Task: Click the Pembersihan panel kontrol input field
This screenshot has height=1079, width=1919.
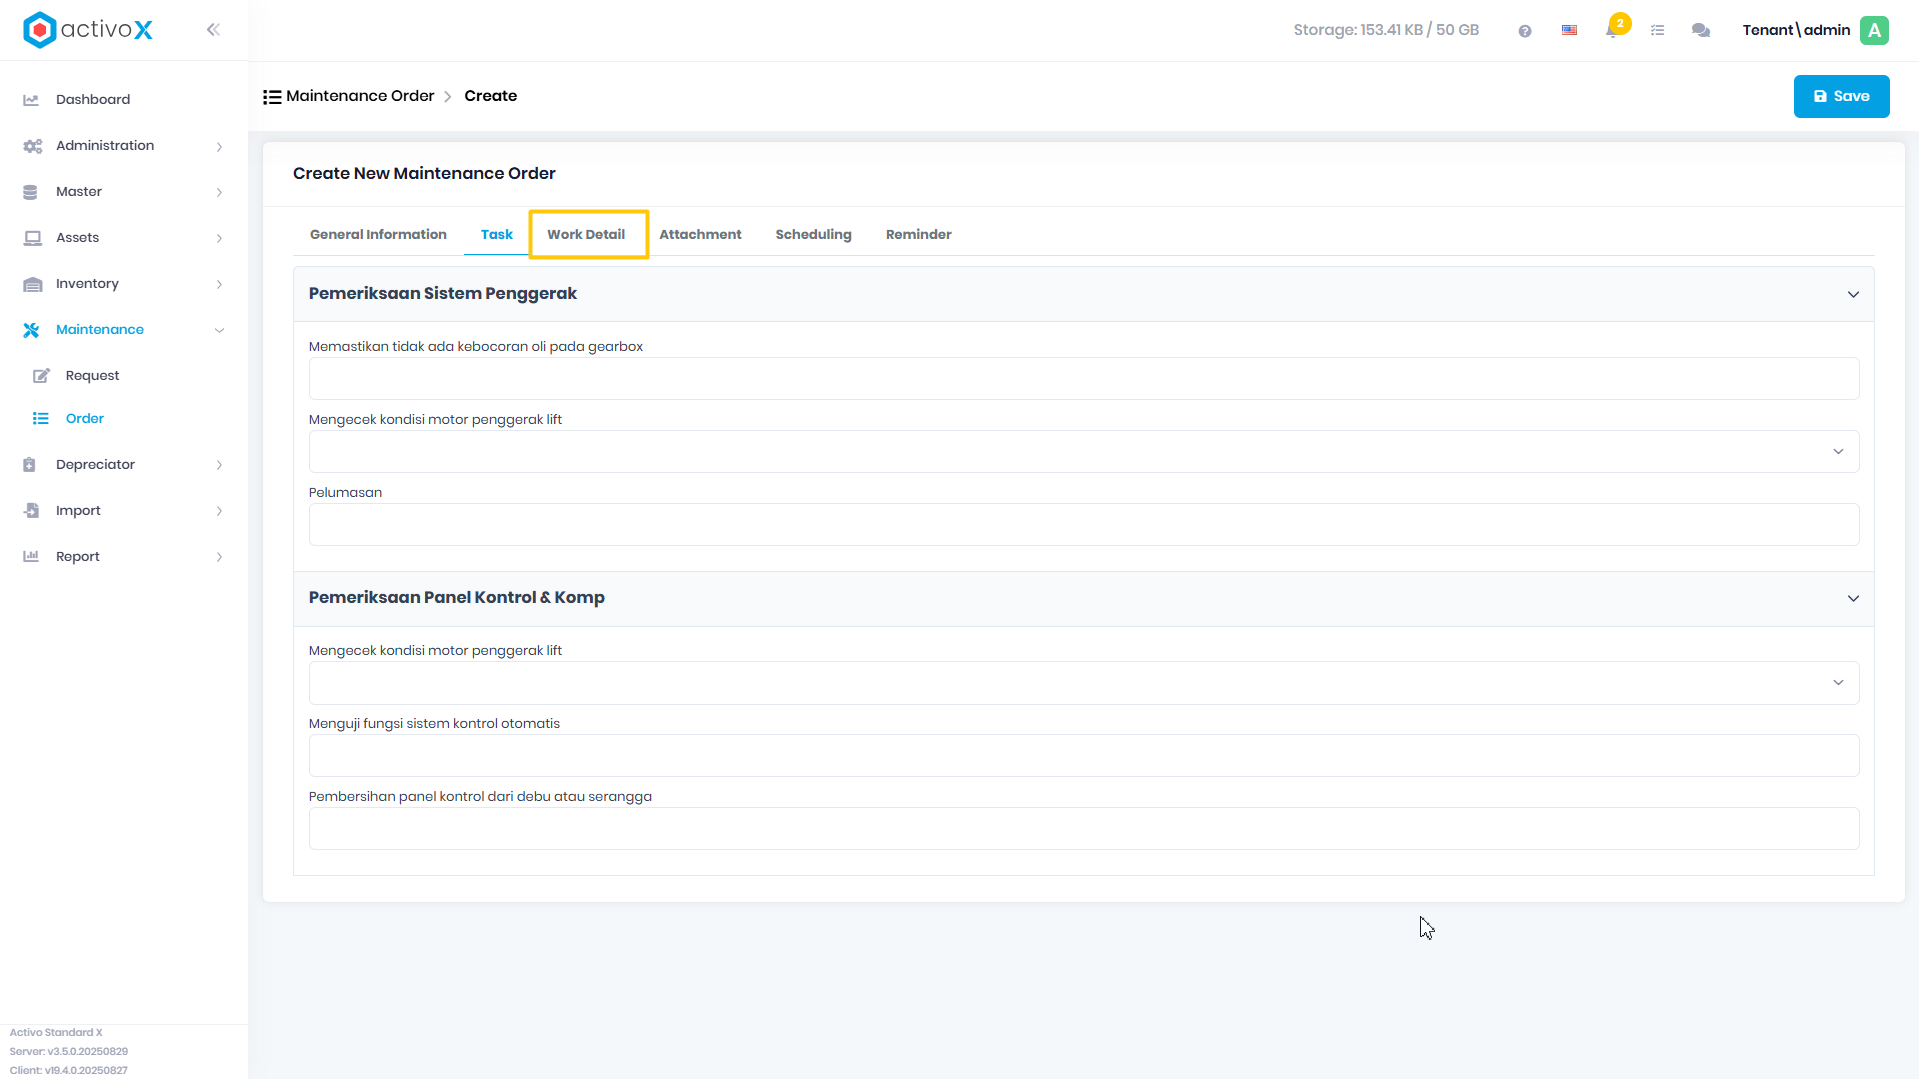Action: pos(1084,829)
